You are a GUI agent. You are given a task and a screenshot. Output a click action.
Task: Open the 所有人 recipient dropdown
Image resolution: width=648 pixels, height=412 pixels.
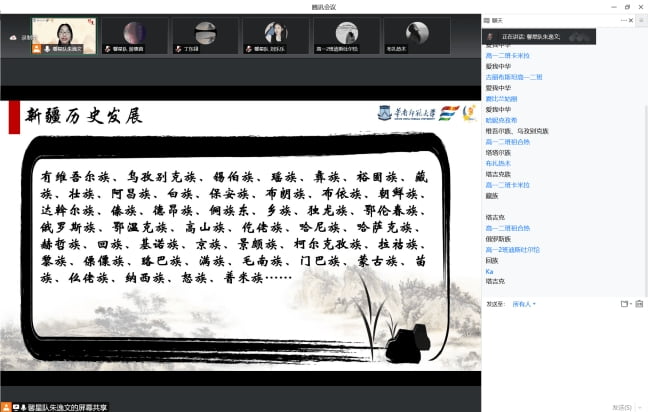click(524, 303)
